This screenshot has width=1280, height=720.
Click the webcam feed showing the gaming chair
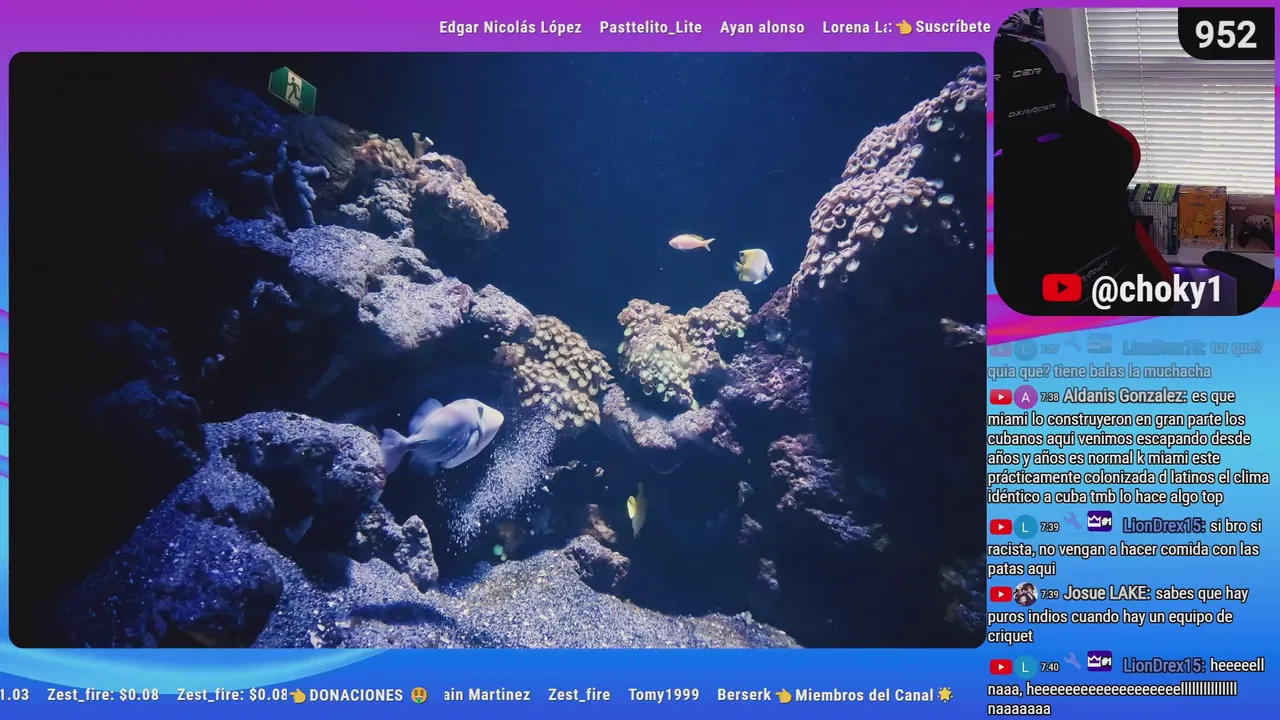[x=1133, y=162]
